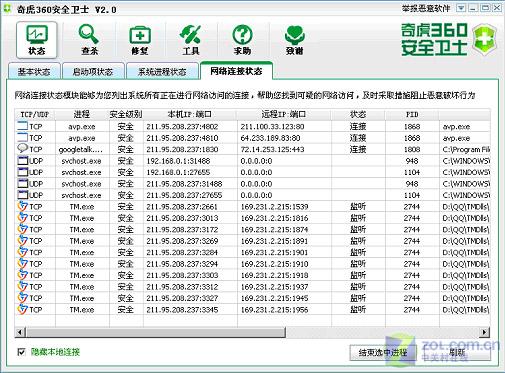The width and height of the screenshot is (505, 373).
Task: Select remote address 72.14.253.125:443
Action: (x=272, y=149)
